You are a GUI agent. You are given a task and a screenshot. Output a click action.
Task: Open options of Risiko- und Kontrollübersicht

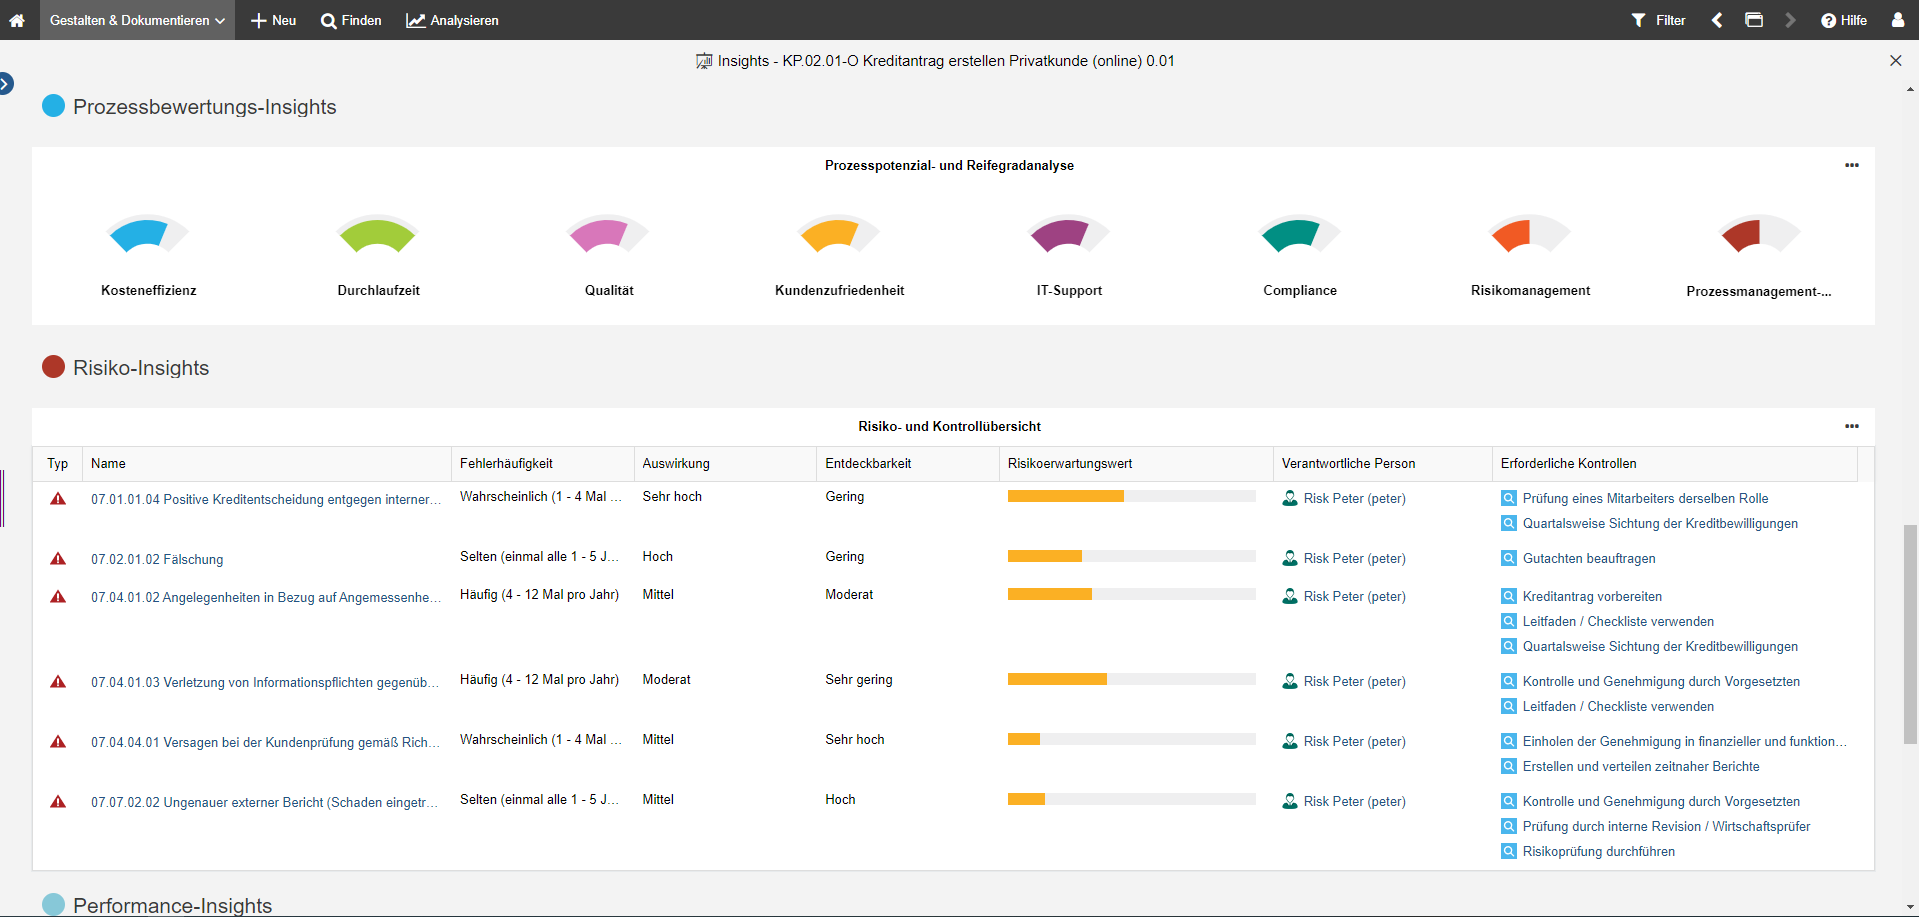pos(1852,426)
